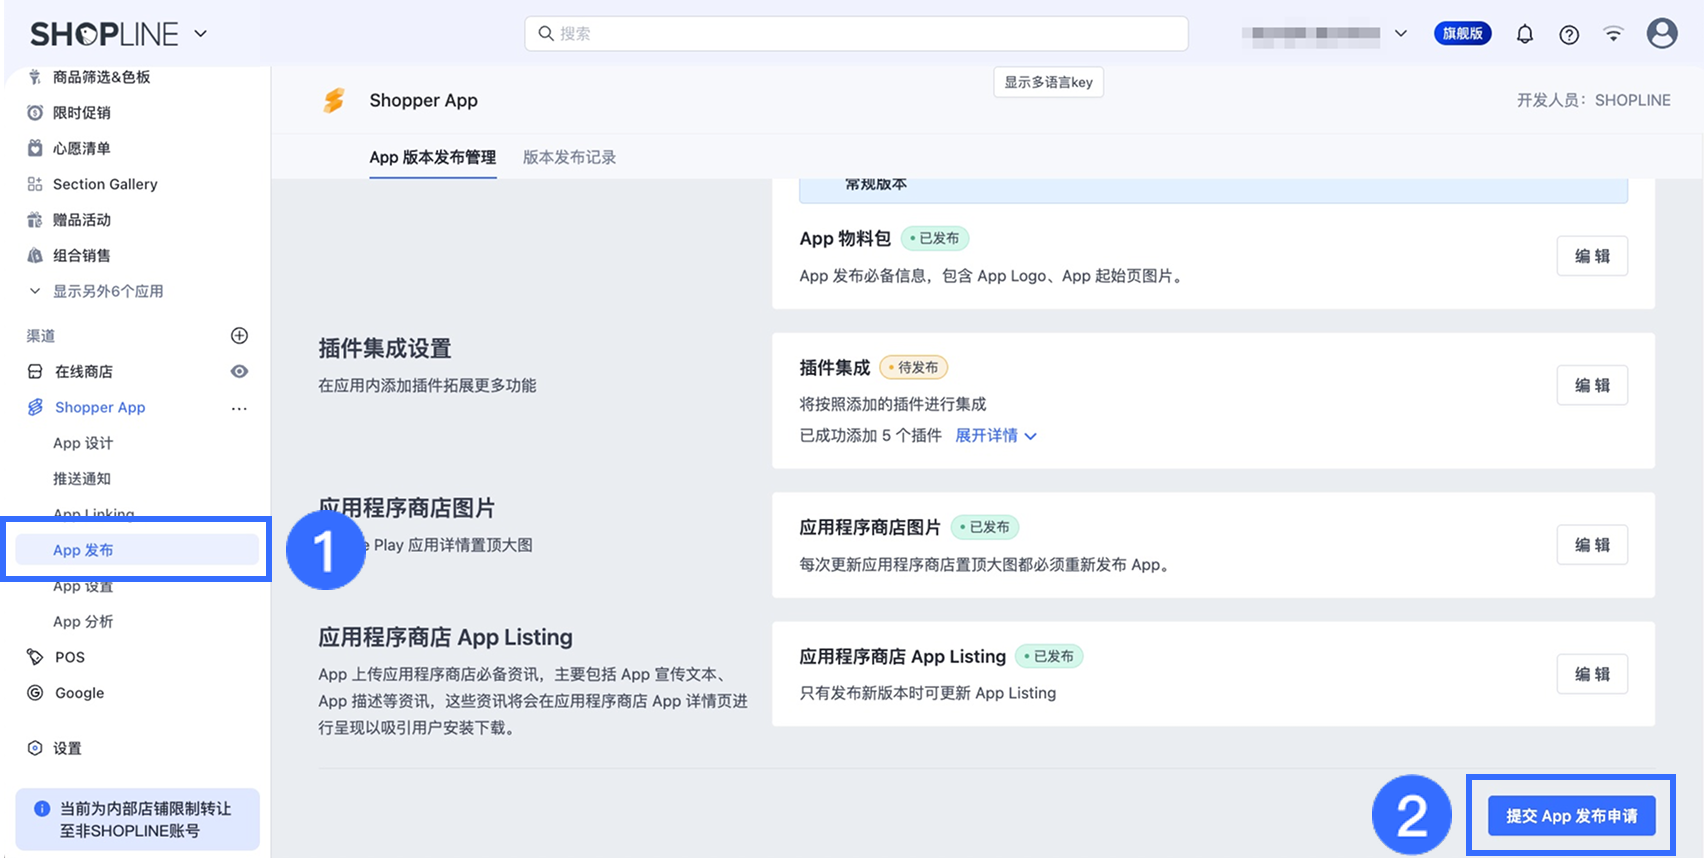Click the notification bell icon
This screenshot has height=858, width=1704.
click(1524, 34)
